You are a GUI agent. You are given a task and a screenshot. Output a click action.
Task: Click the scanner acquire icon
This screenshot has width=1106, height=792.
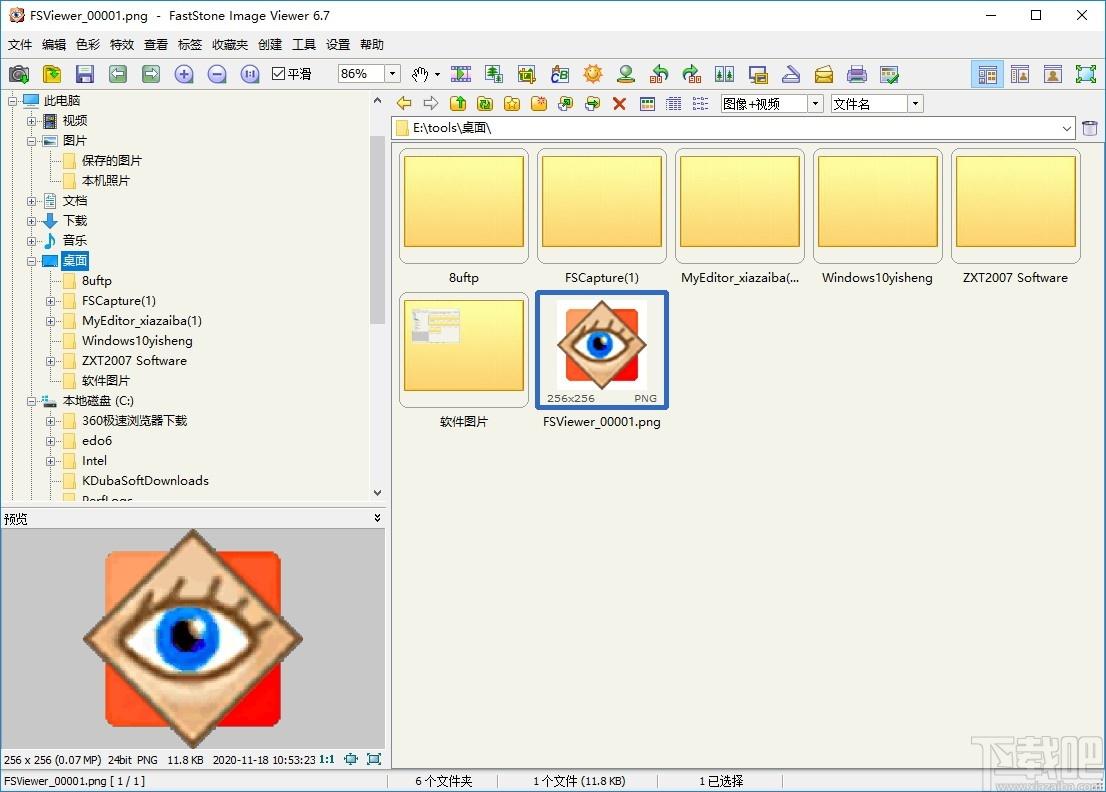point(791,74)
